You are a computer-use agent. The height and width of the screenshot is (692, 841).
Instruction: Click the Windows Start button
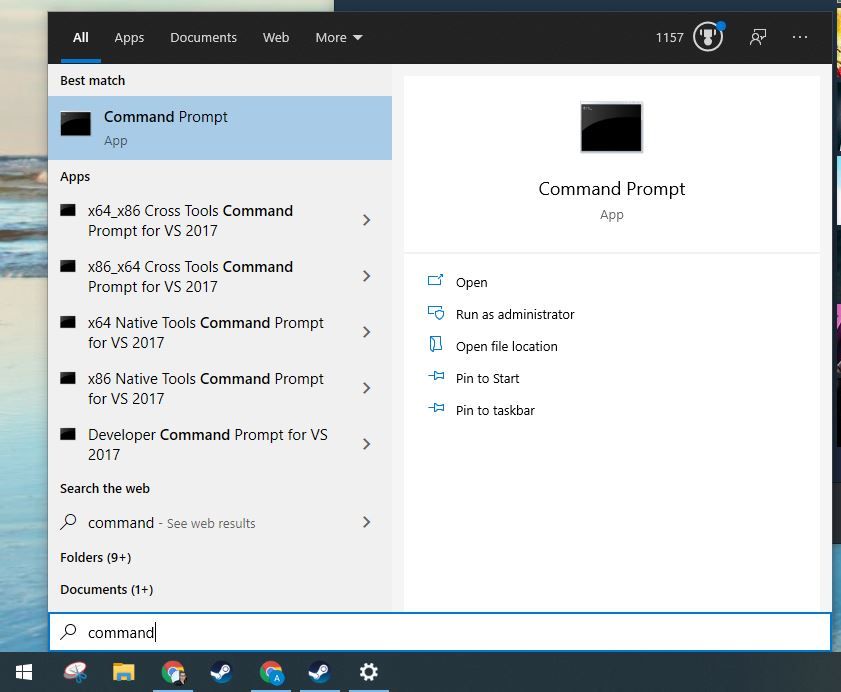[23, 672]
